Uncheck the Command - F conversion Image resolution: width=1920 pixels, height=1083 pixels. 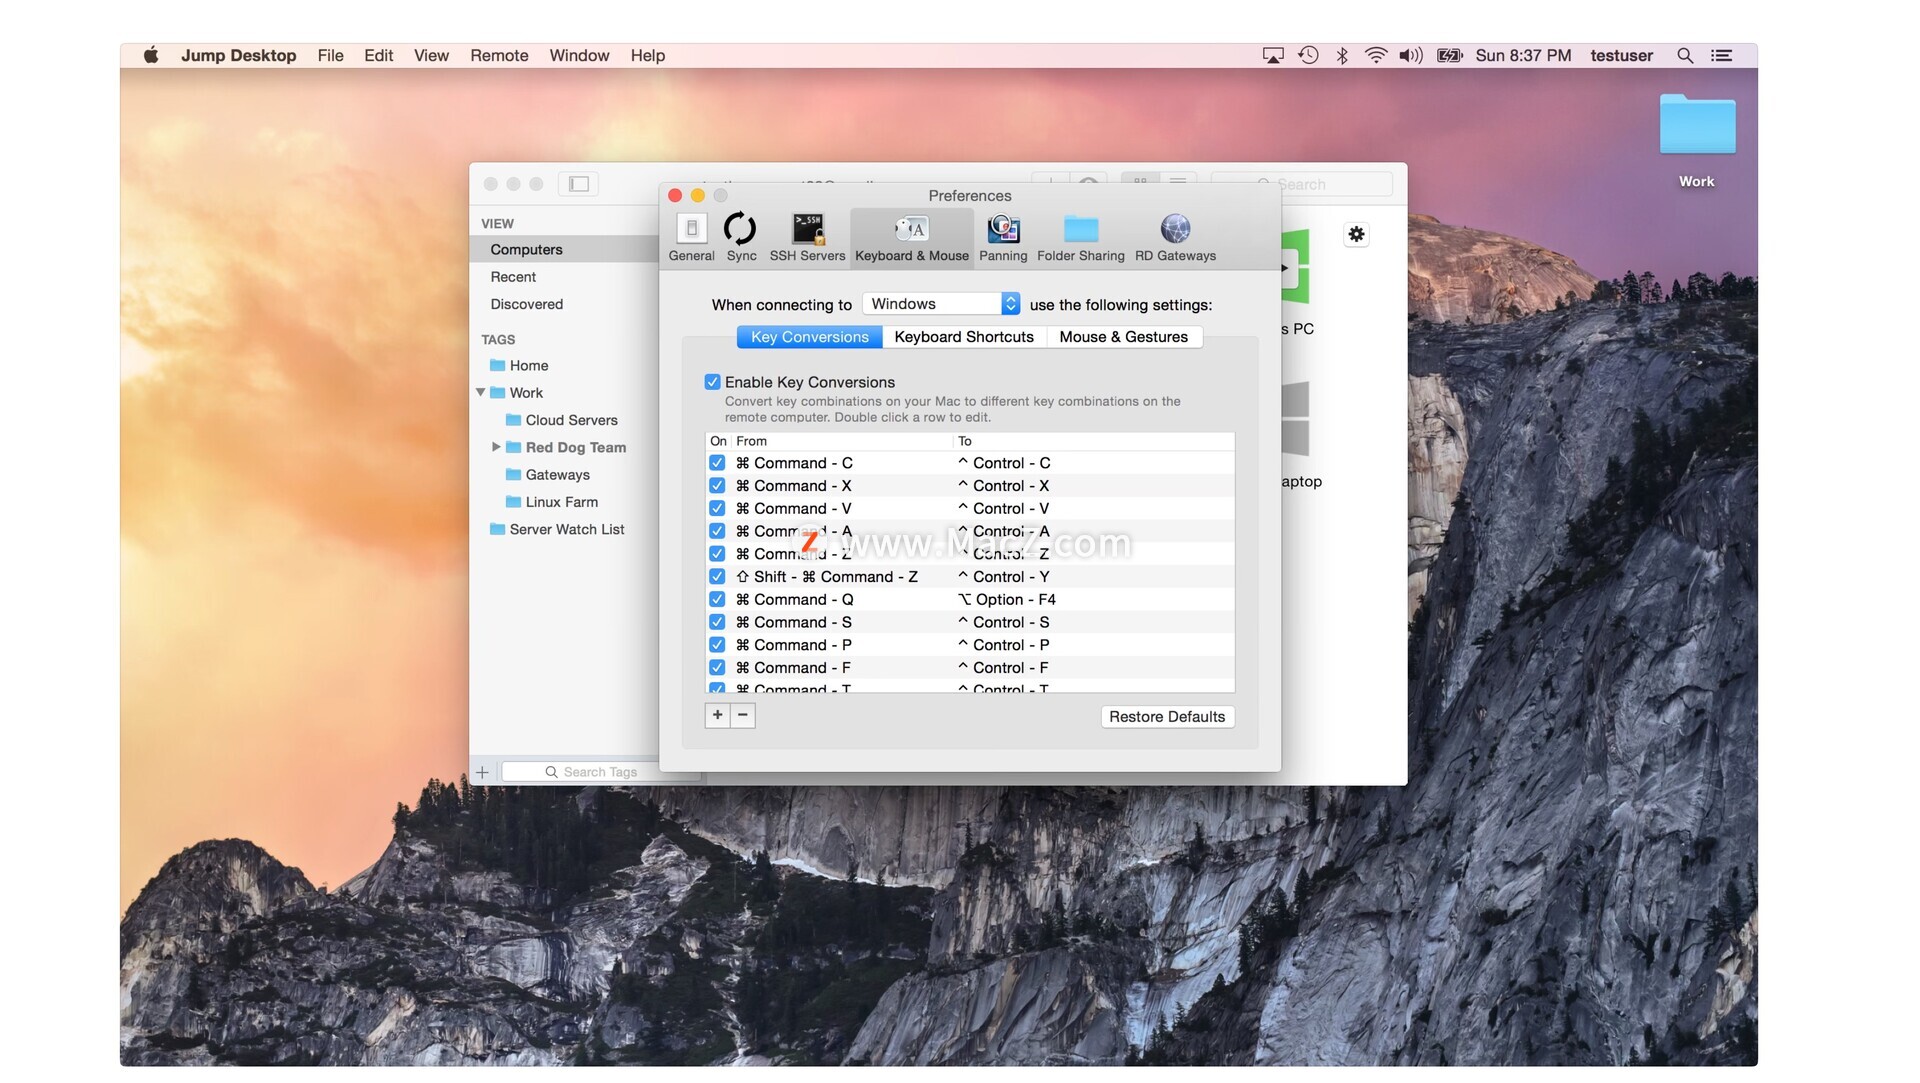[x=717, y=668]
